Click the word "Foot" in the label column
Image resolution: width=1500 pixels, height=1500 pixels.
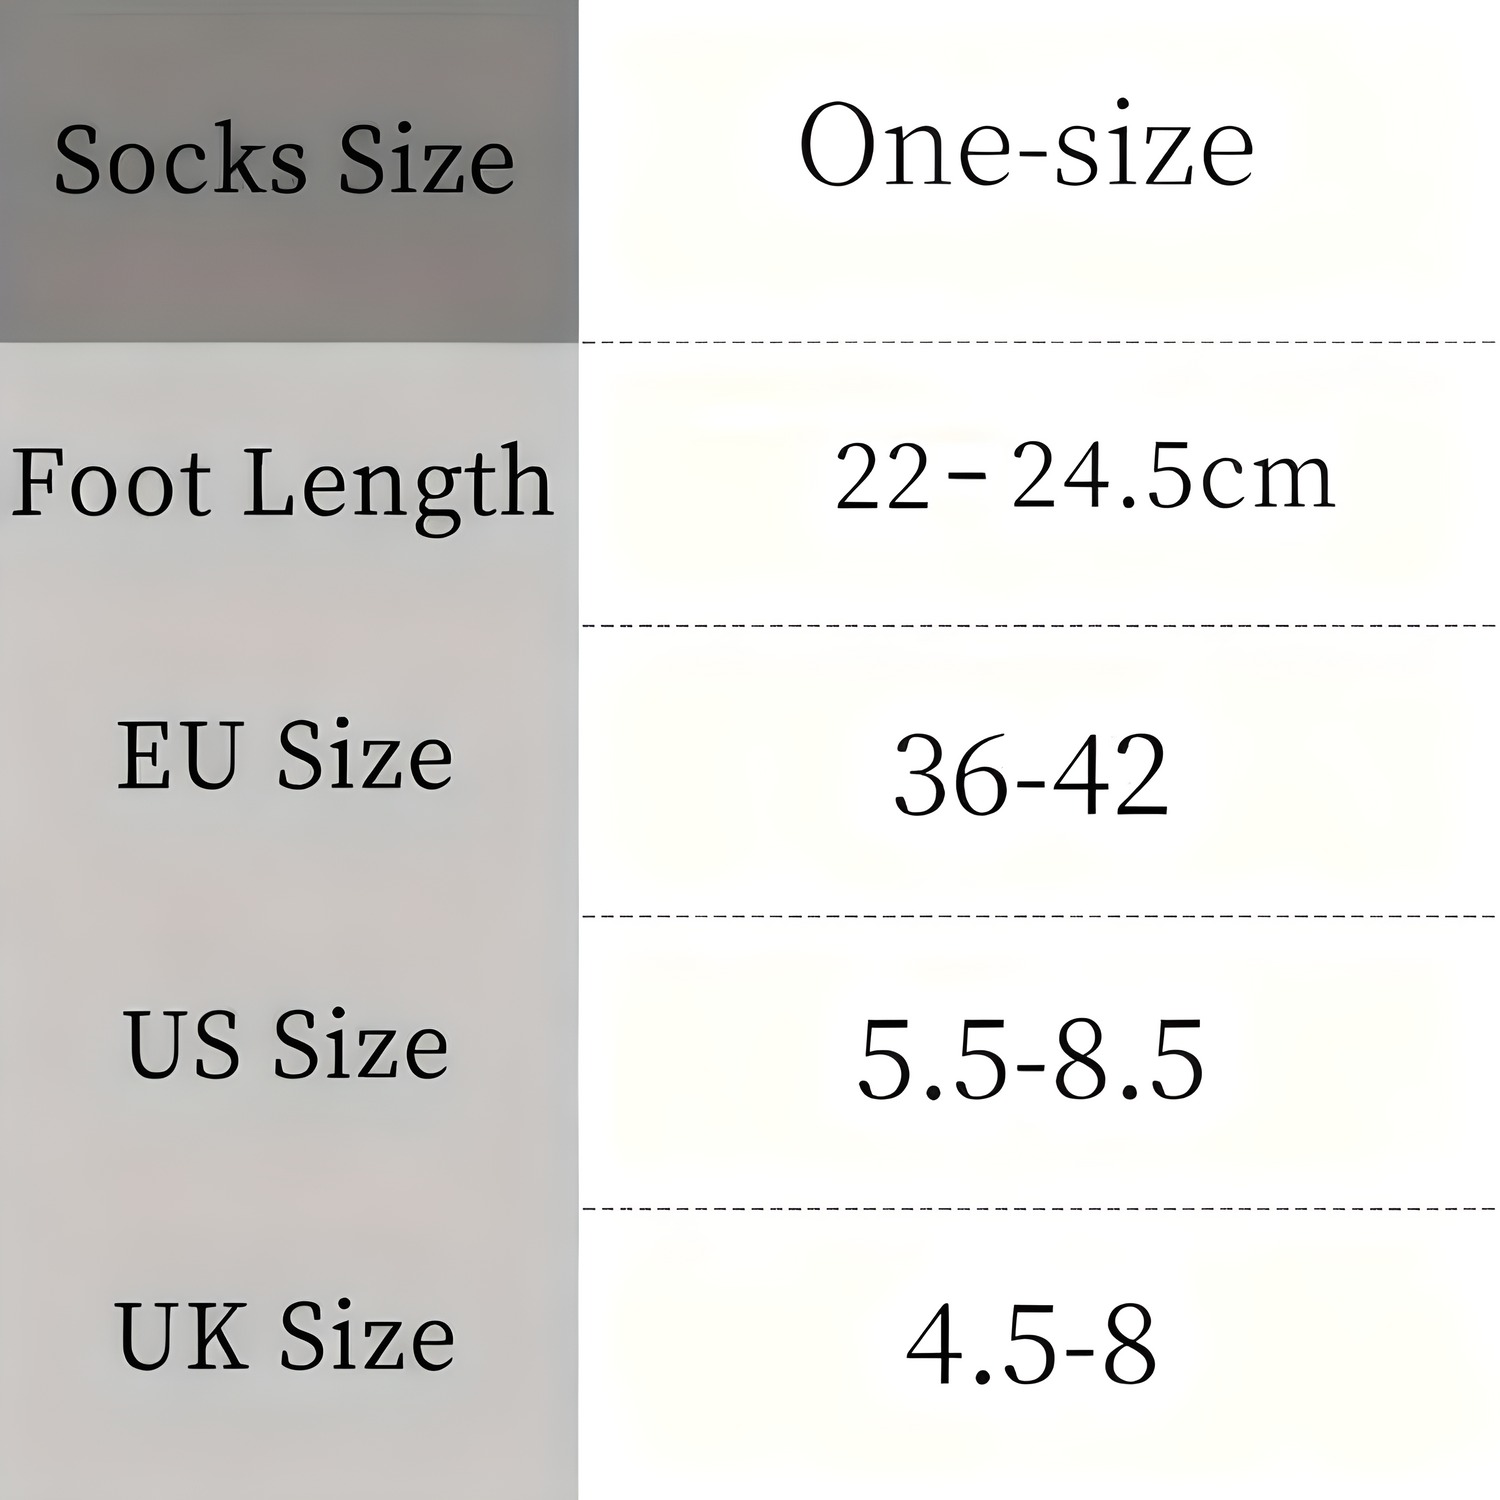(x=110, y=483)
